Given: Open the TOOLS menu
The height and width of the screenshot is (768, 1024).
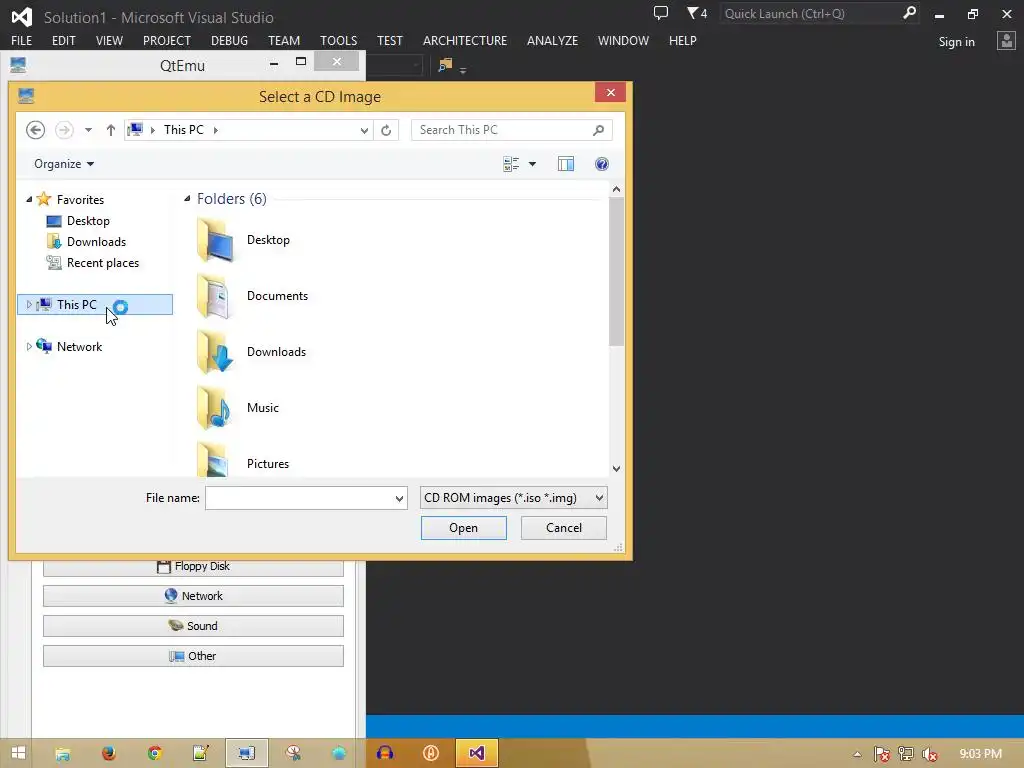Looking at the screenshot, I should [338, 40].
